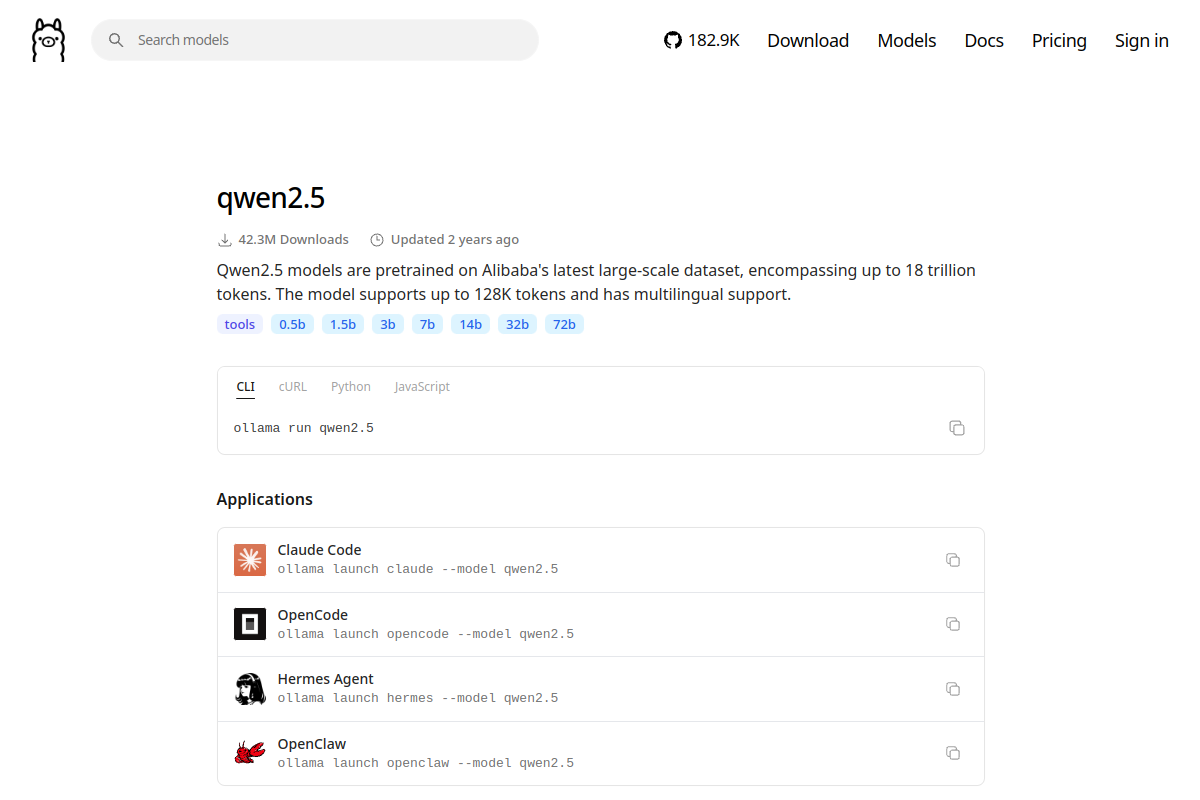Go to the Models page
Viewport: 1200px width, 800px height.
pos(907,40)
